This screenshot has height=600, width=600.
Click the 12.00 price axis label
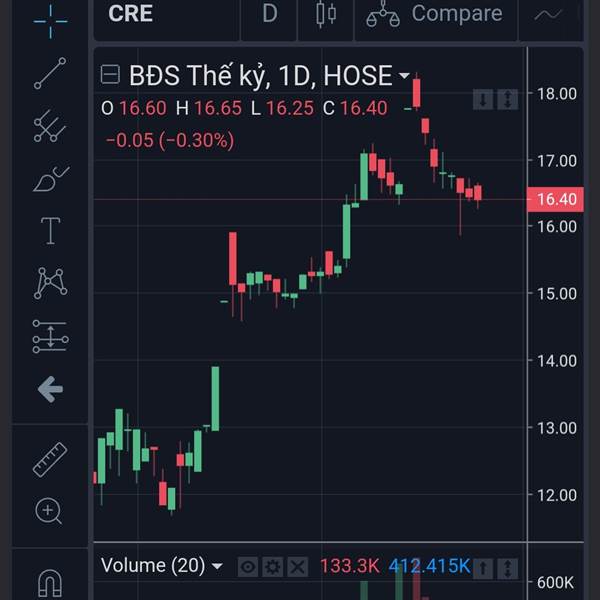coord(557,495)
